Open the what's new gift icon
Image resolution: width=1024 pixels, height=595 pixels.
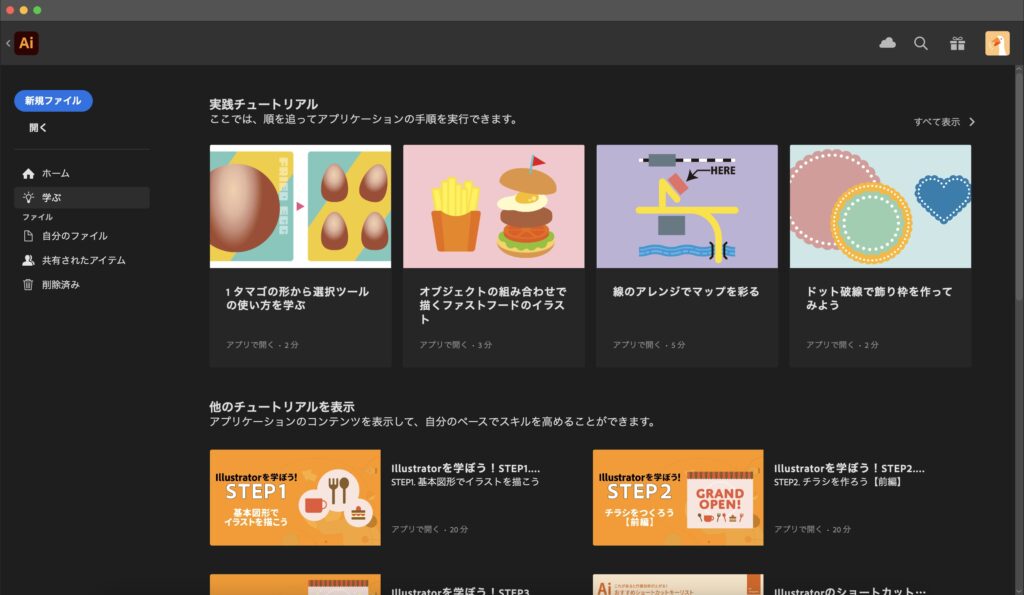pos(956,43)
